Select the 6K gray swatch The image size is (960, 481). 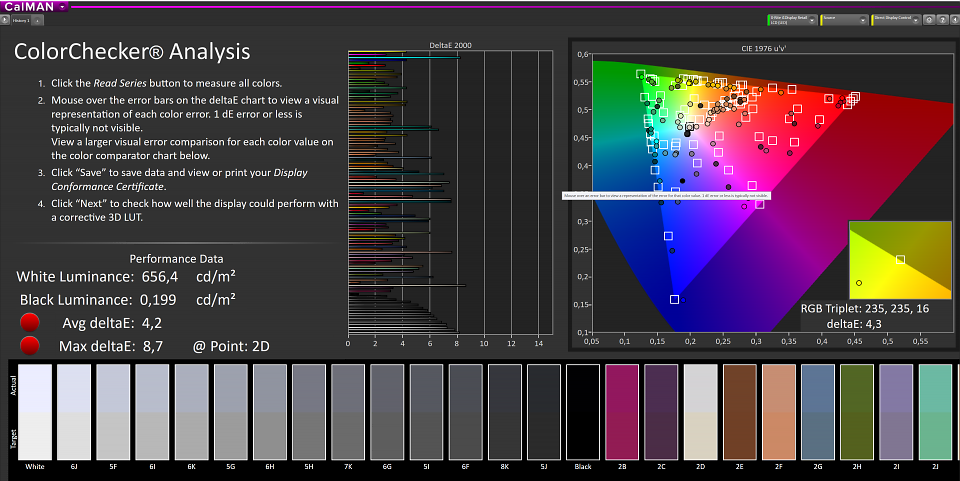[192, 412]
